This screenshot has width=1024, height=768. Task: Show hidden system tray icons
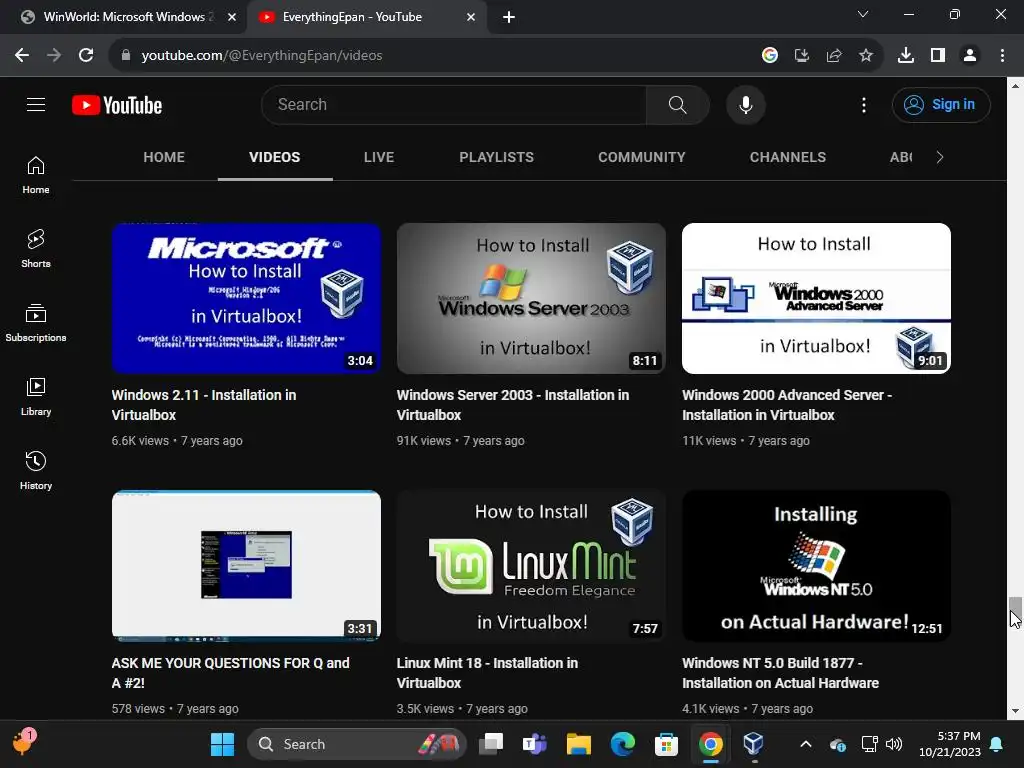click(806, 744)
